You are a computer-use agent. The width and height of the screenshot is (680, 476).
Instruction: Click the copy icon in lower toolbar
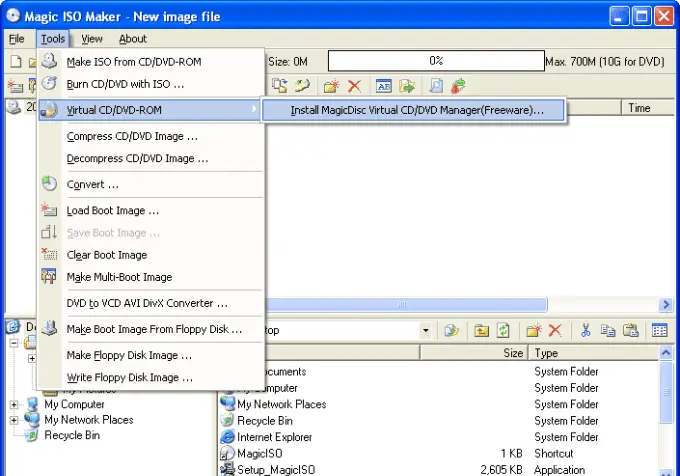click(608, 331)
